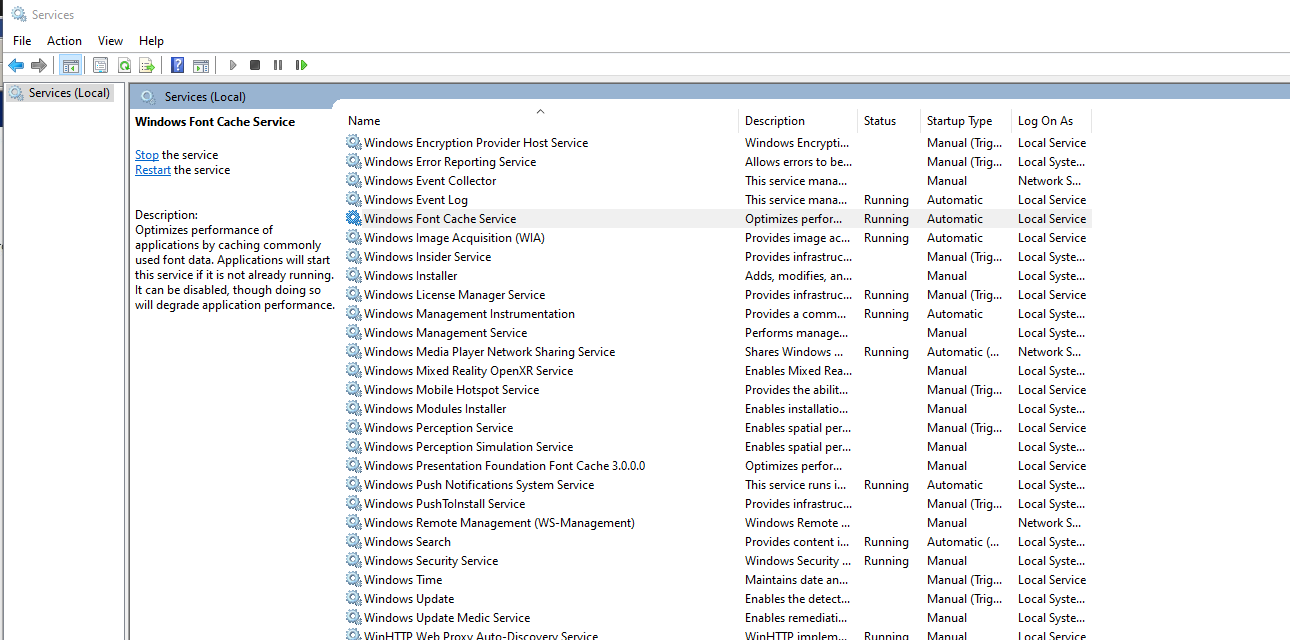Select Windows Error Reporting Service row

(717, 162)
